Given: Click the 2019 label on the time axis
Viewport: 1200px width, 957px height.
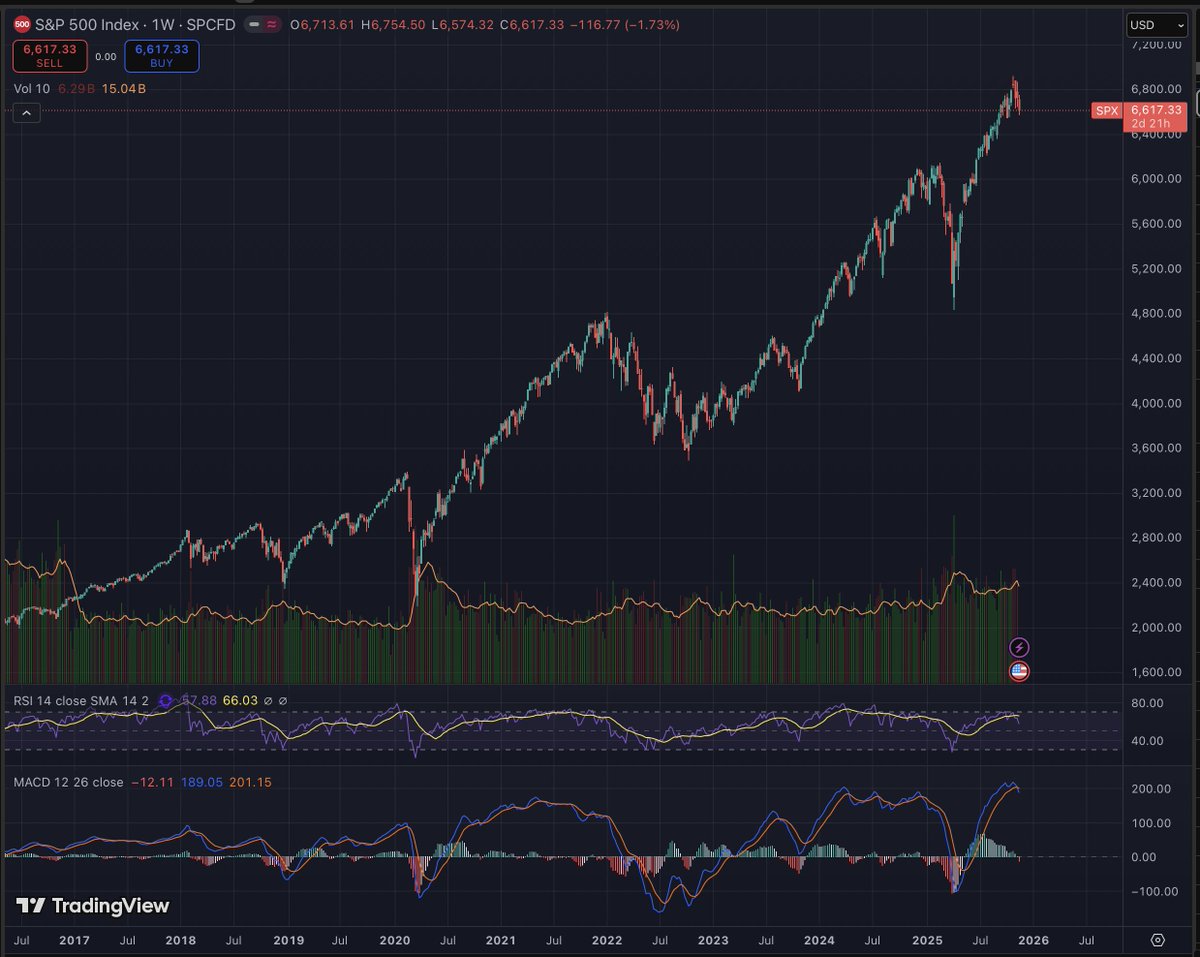Looking at the screenshot, I should coord(288,940).
